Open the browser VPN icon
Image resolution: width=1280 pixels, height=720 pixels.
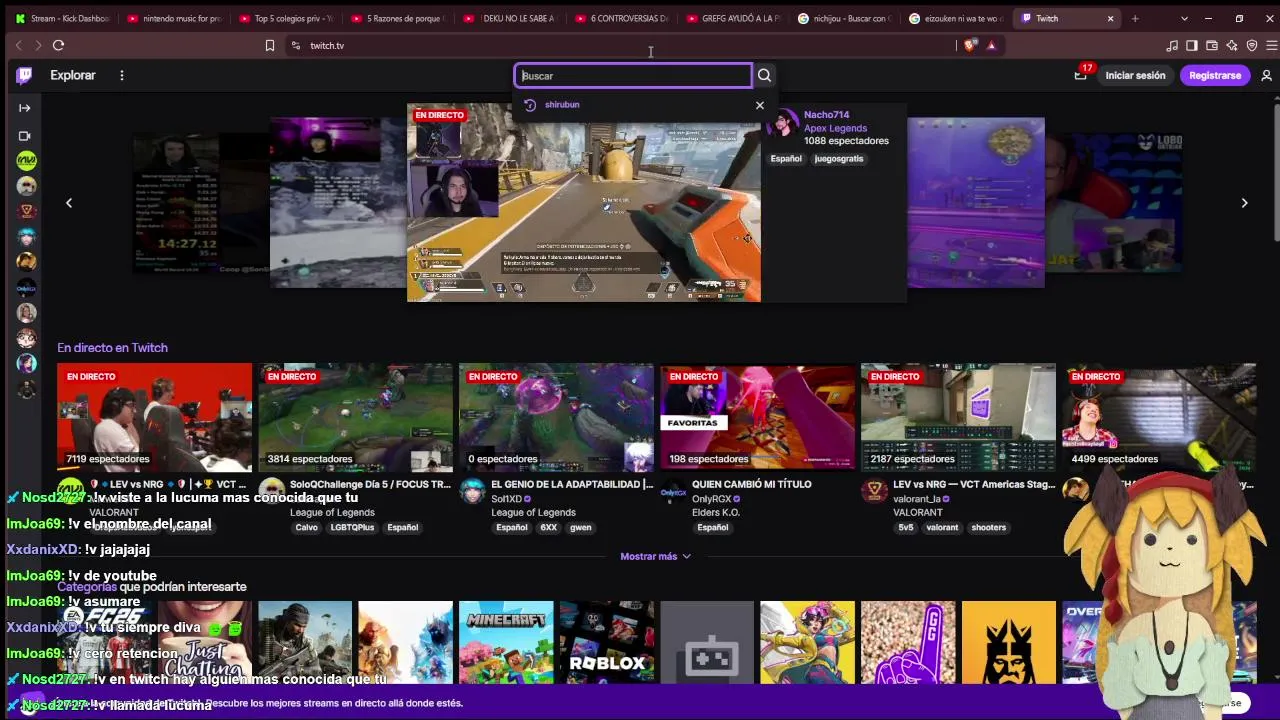pyautogui.click(x=1252, y=45)
